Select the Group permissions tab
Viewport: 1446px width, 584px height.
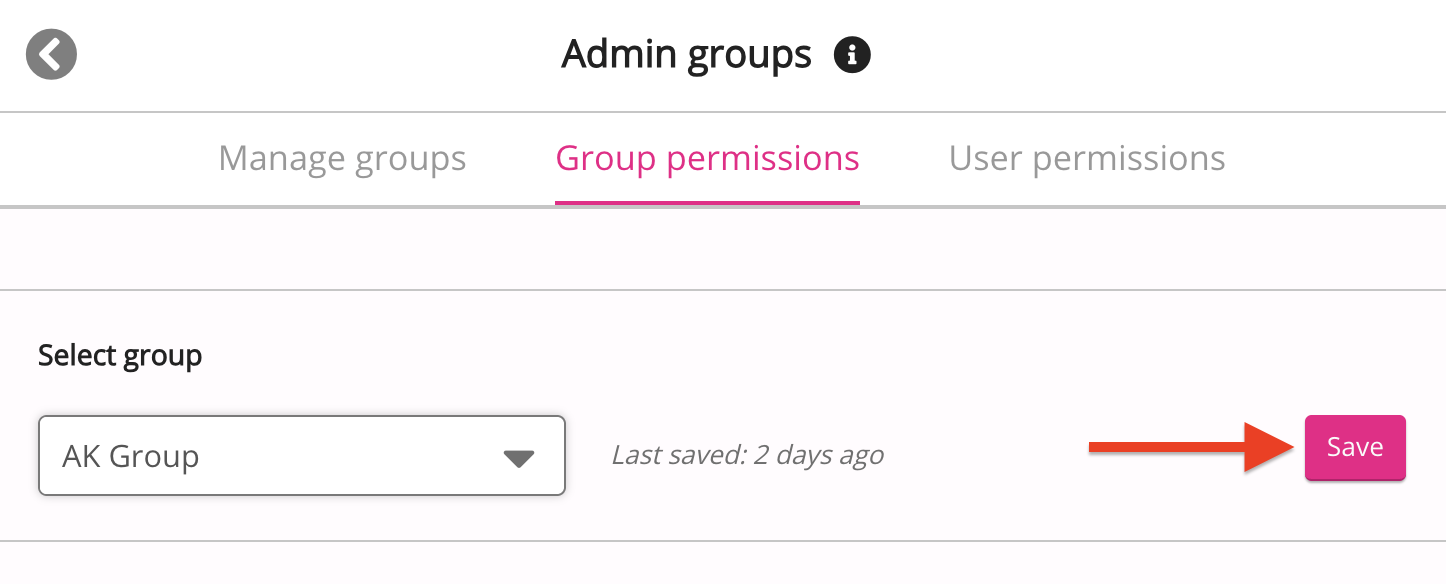(x=707, y=158)
